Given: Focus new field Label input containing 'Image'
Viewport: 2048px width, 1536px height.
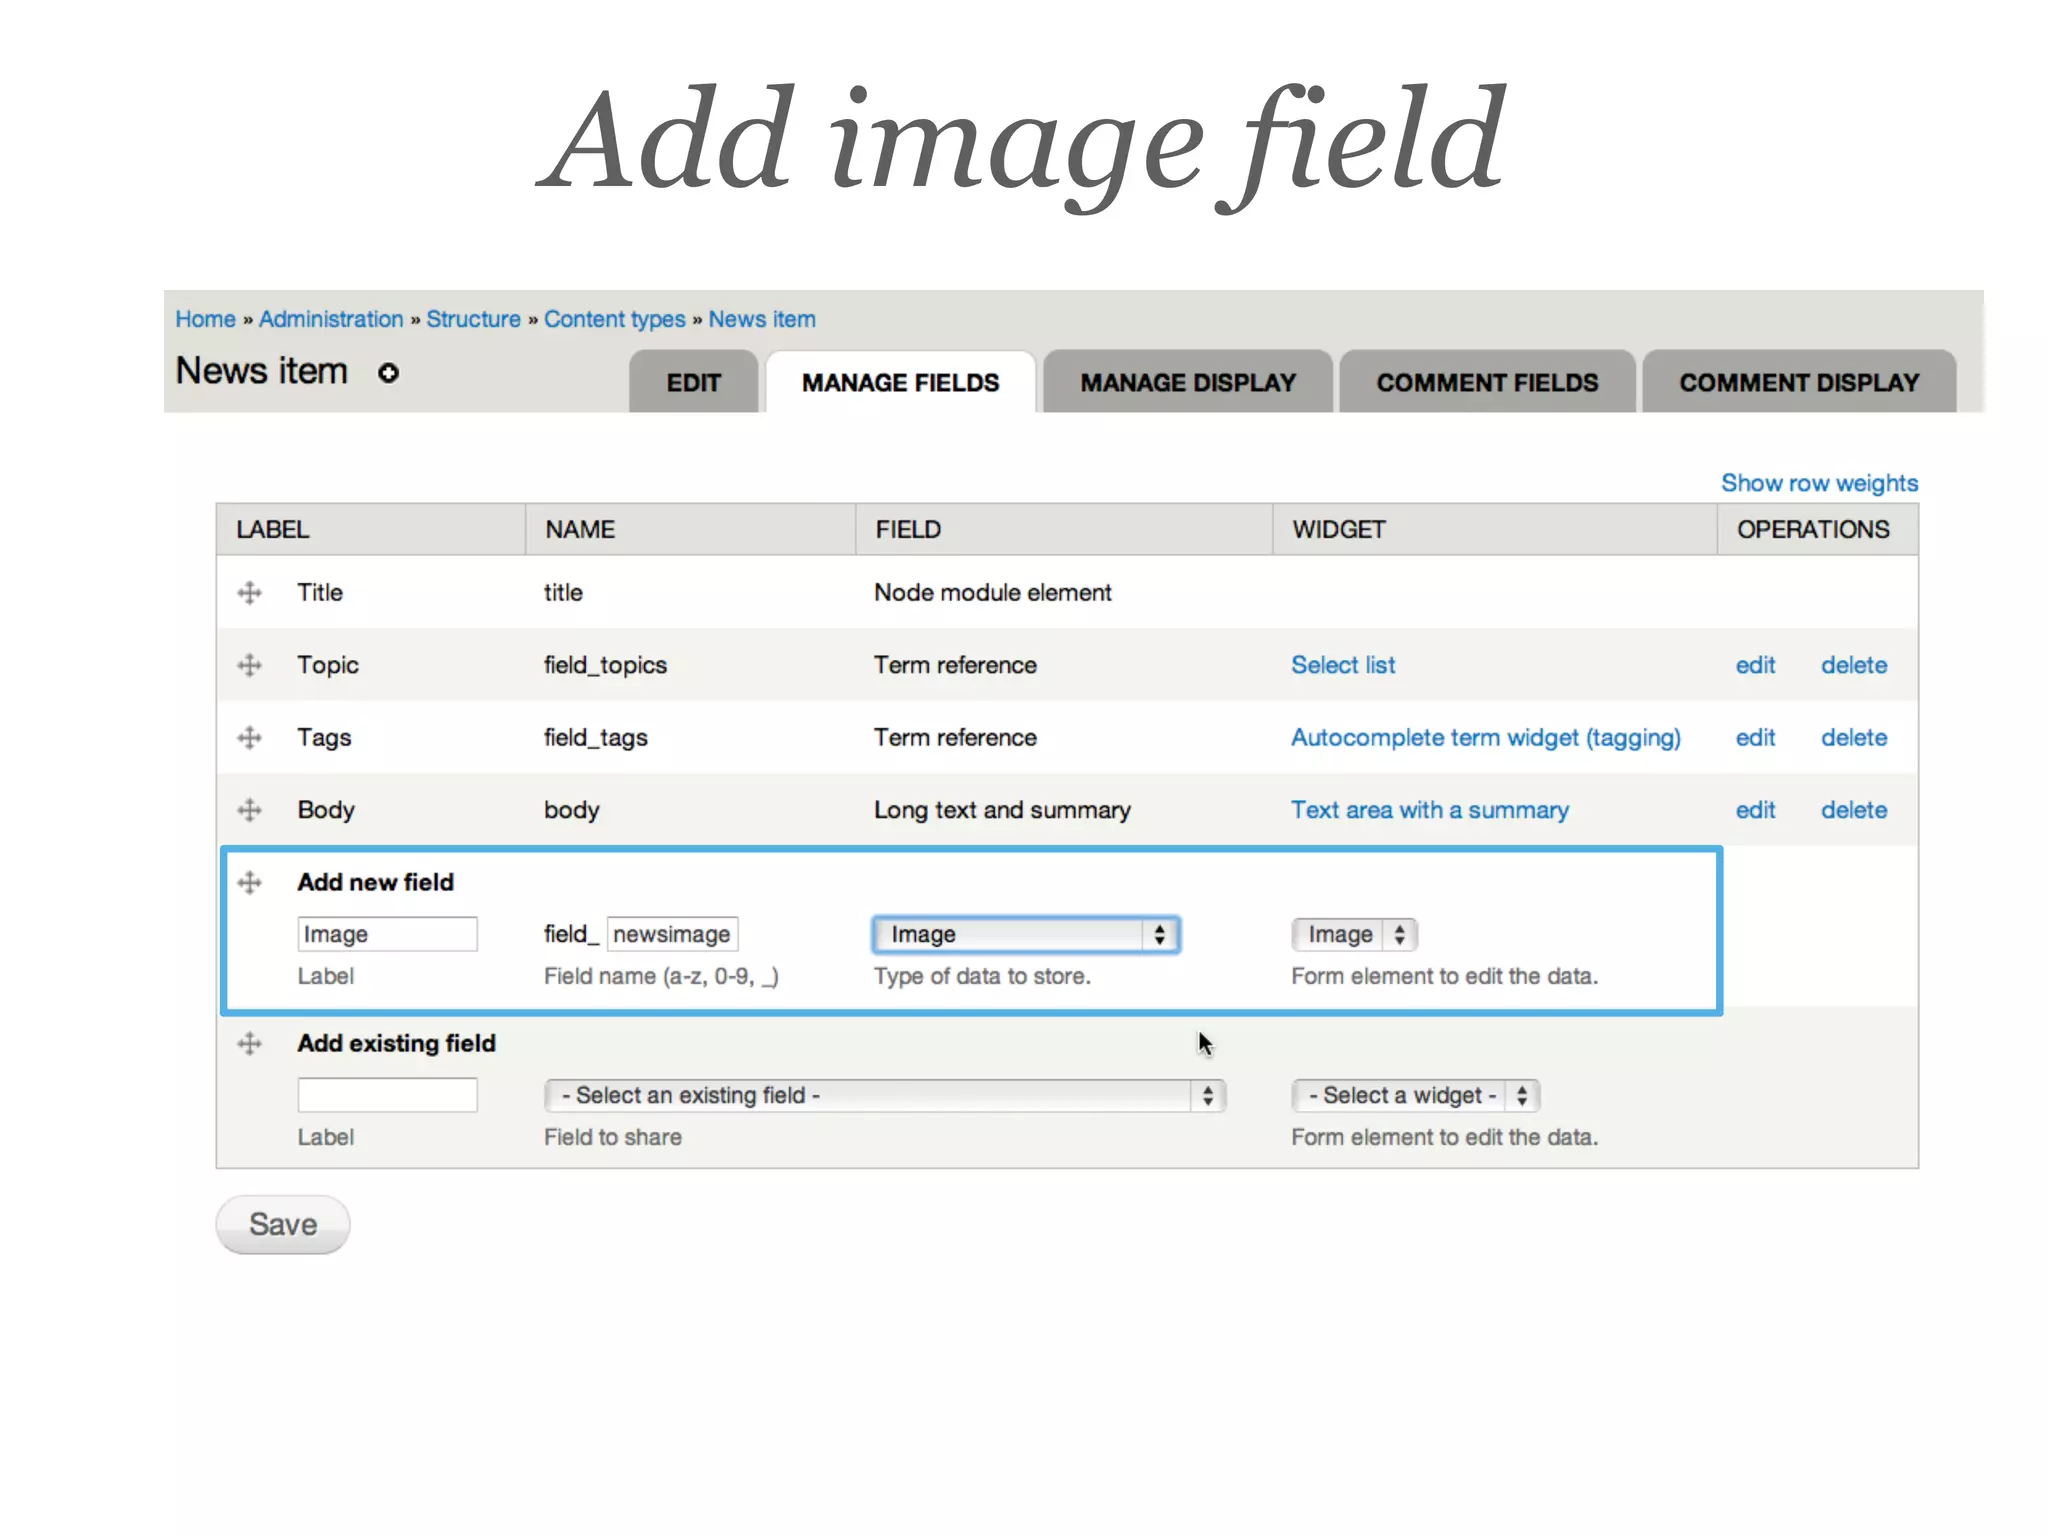Looking at the screenshot, I should coord(387,934).
